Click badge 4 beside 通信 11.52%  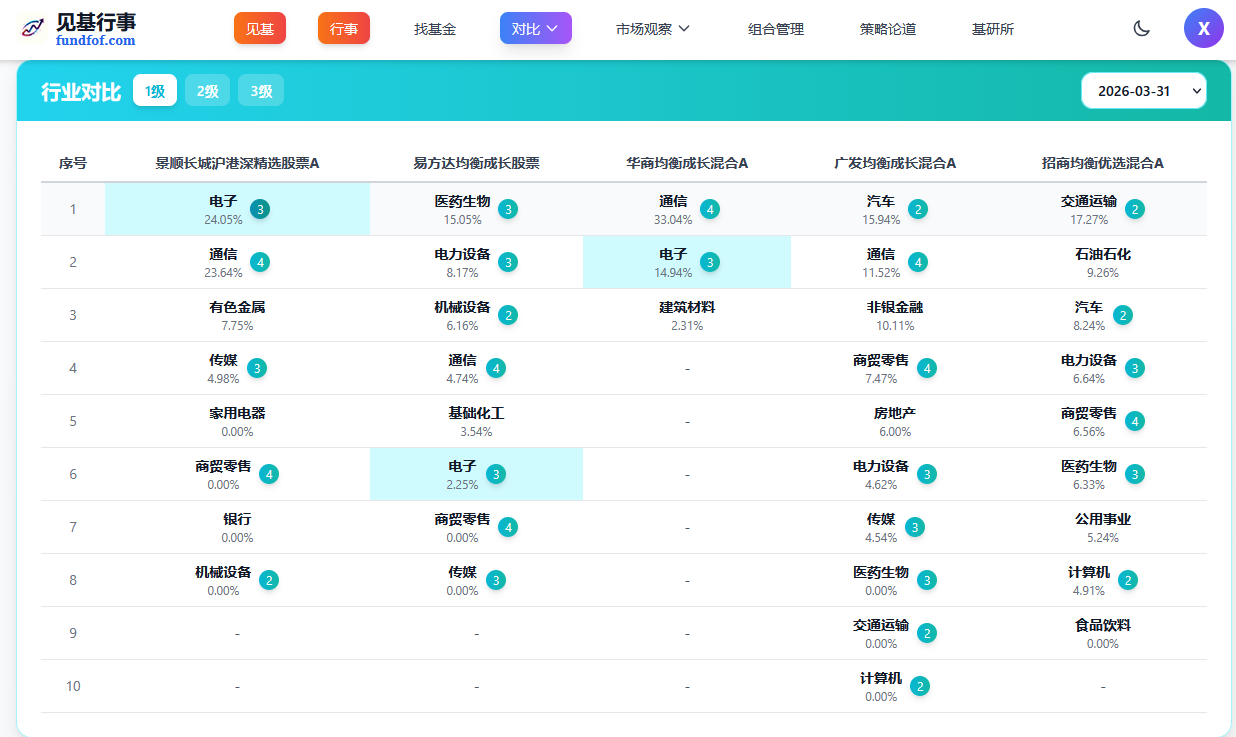pyautogui.click(x=918, y=262)
